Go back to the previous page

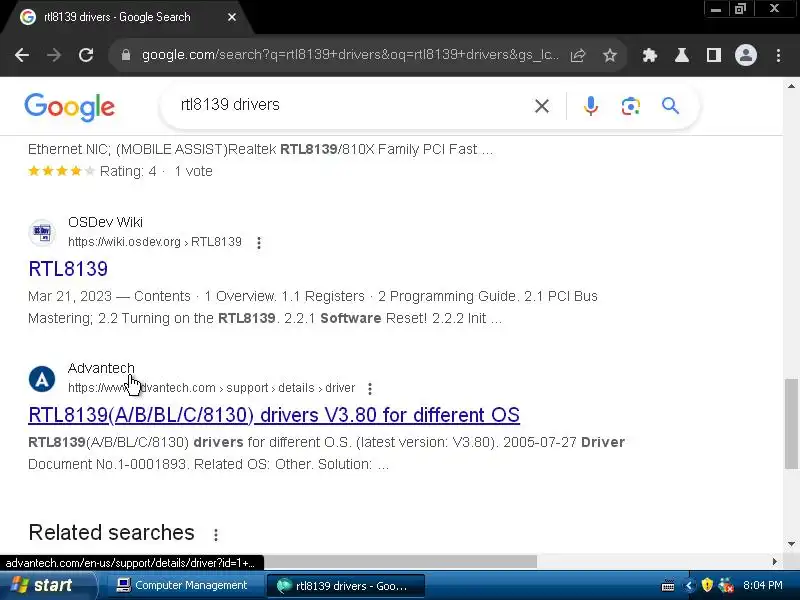(x=22, y=55)
